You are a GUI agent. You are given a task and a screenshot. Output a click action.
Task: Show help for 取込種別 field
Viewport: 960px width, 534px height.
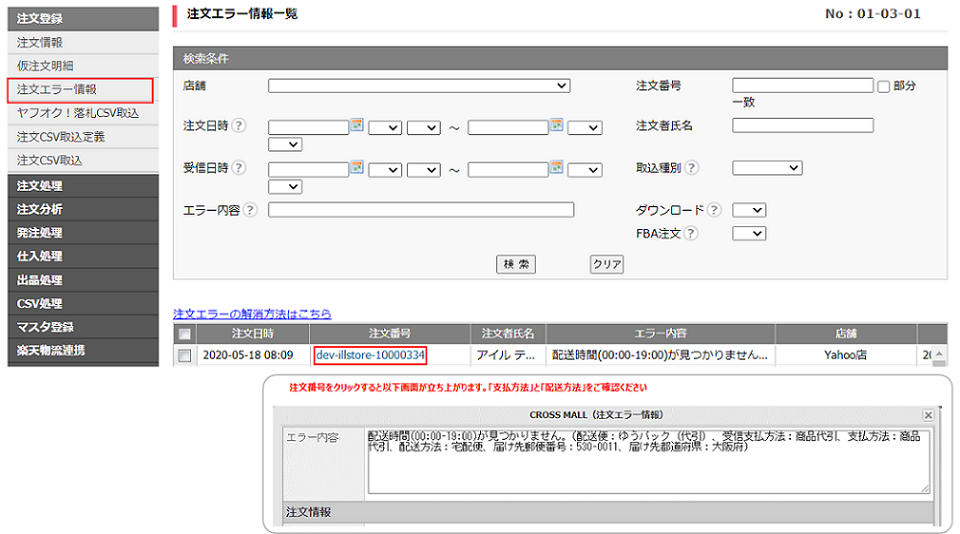coord(692,167)
